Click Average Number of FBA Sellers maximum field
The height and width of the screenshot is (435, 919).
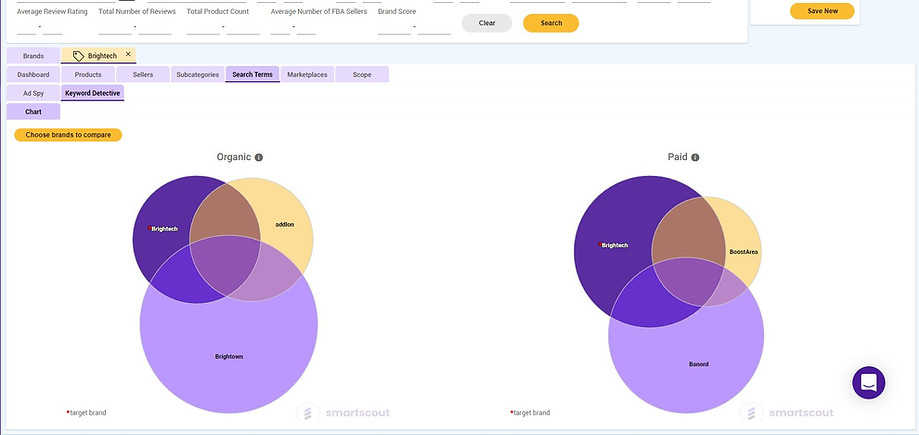pos(307,27)
